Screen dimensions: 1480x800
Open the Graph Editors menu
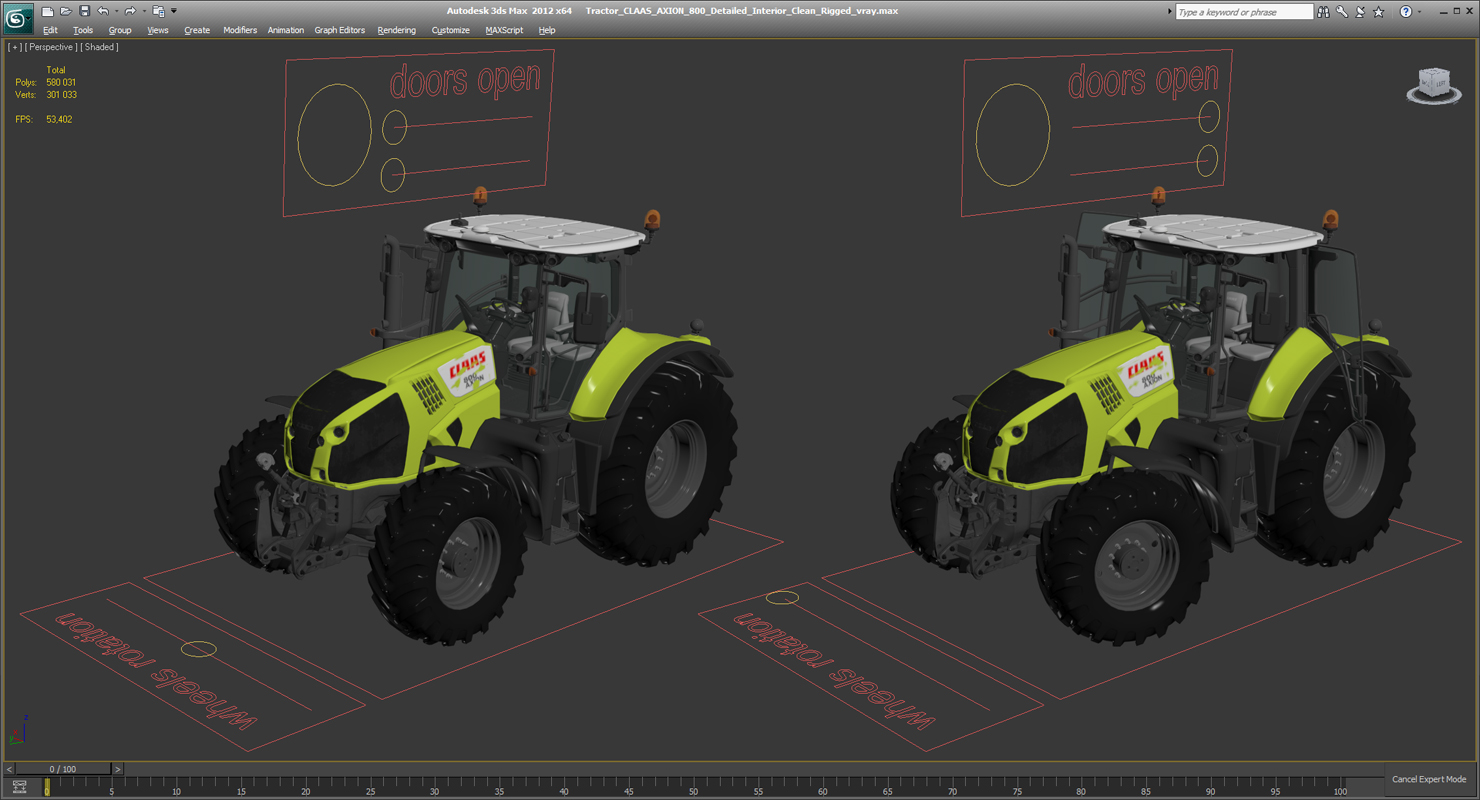point(340,30)
